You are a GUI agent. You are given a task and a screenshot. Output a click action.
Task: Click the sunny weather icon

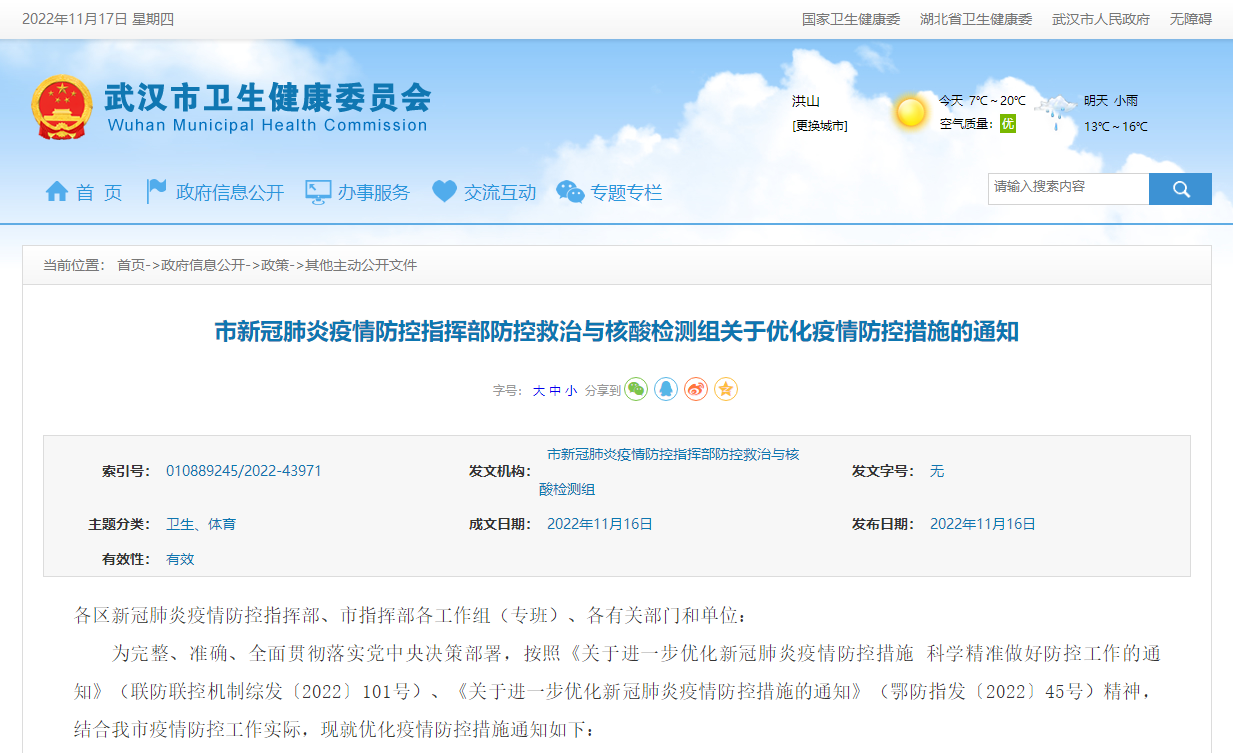910,112
